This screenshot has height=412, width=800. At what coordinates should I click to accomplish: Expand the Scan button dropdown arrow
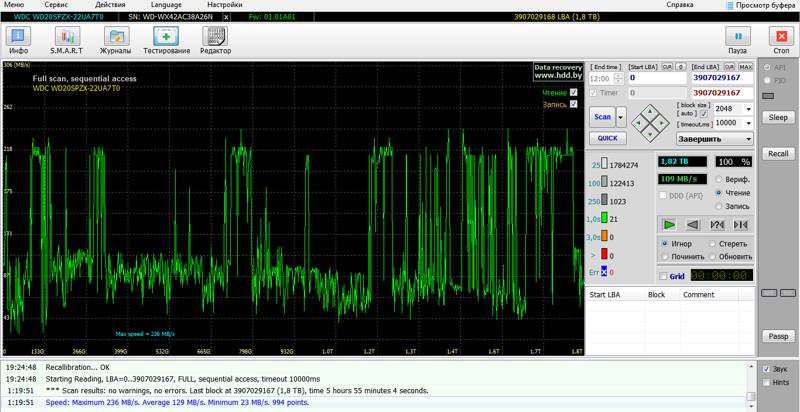(x=621, y=117)
